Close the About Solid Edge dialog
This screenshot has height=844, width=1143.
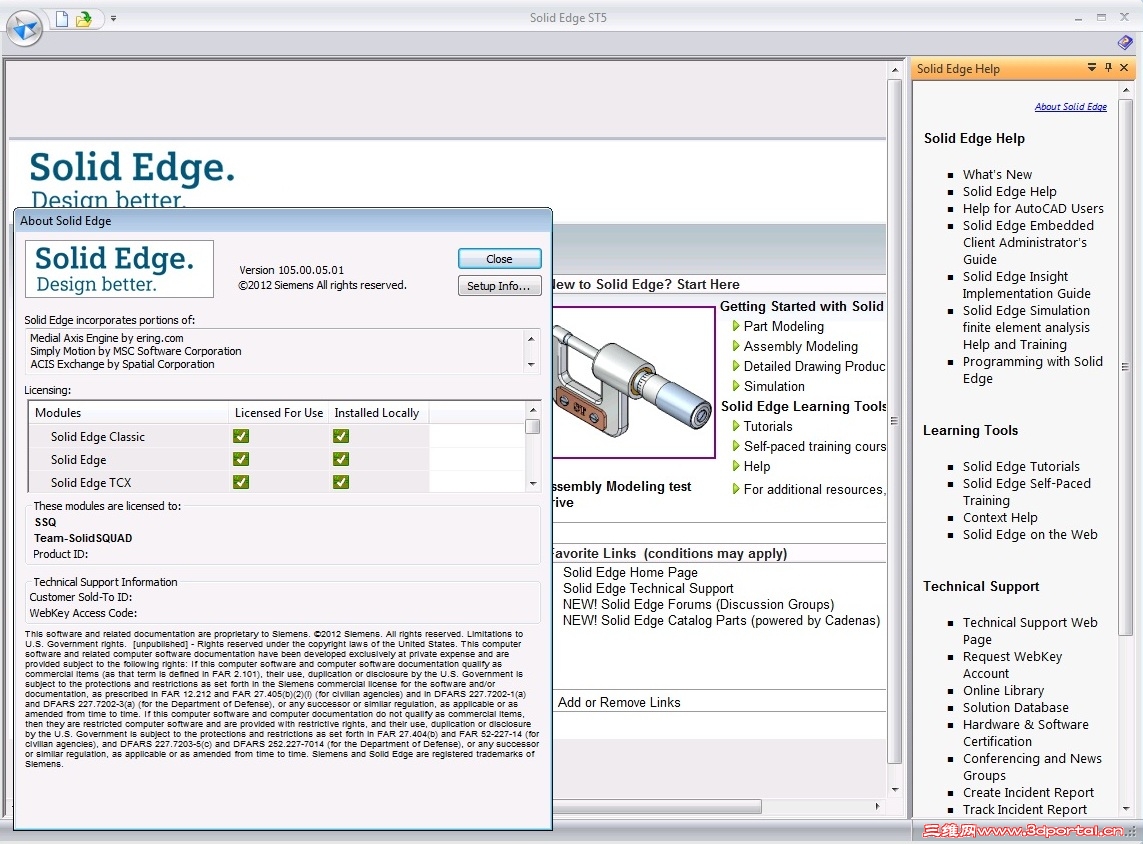coord(499,259)
